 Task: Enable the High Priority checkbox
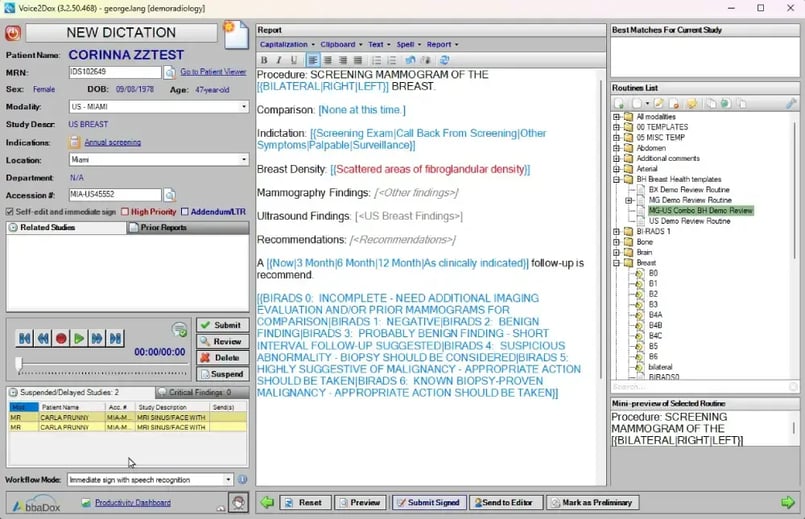tap(125, 212)
